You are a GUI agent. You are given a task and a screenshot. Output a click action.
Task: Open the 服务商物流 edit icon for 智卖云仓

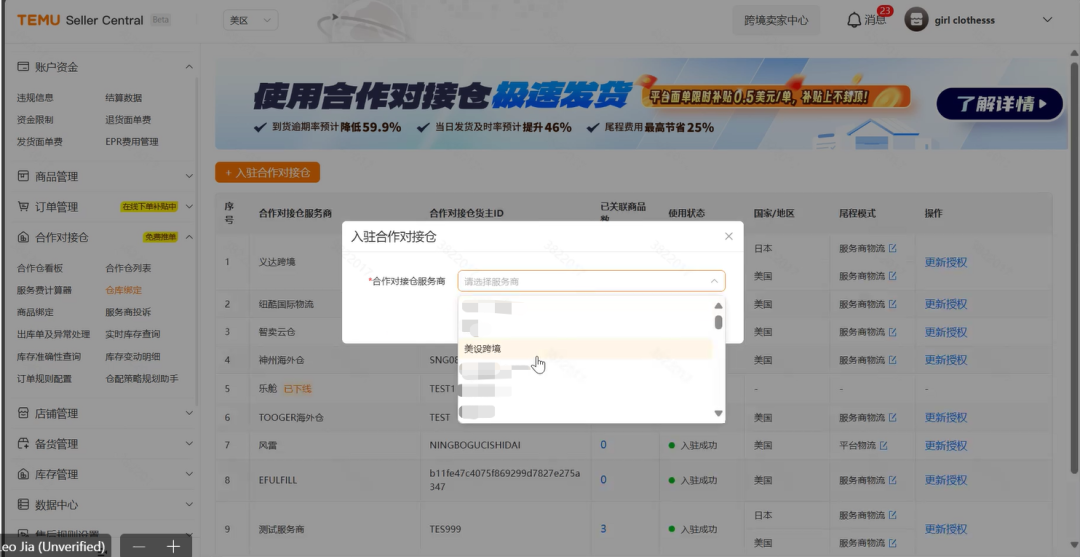pyautogui.click(x=893, y=331)
